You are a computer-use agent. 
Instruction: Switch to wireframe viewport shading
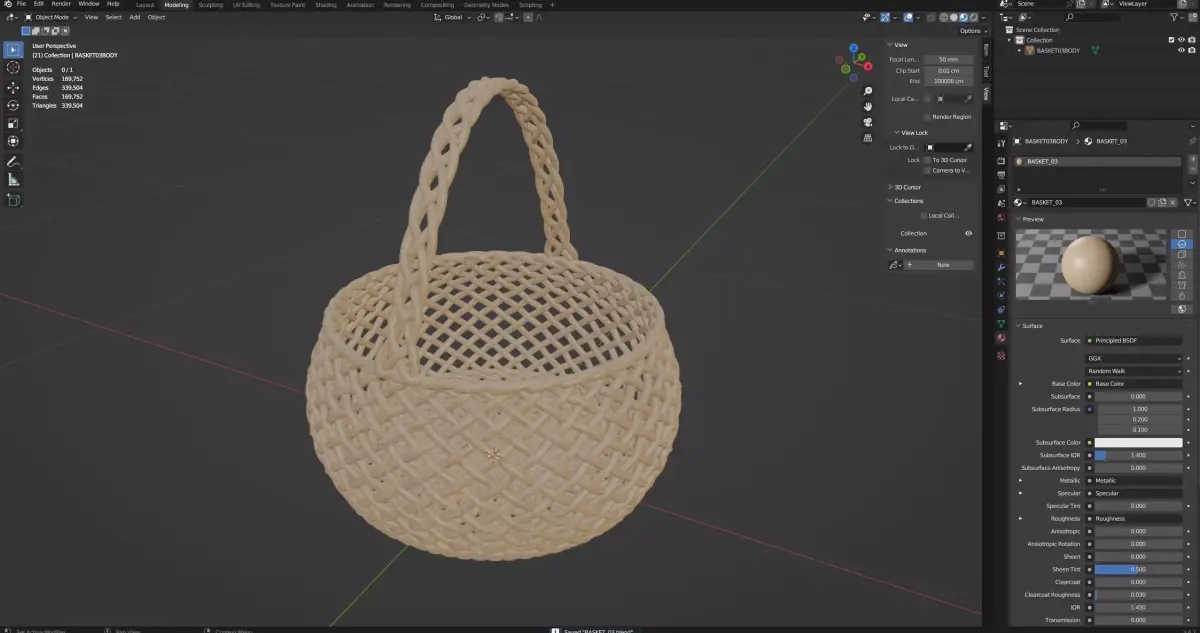click(945, 17)
